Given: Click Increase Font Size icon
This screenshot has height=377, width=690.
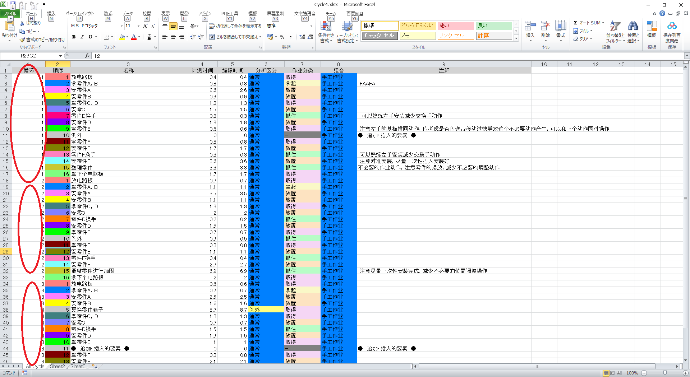Looking at the screenshot, I should [146, 26].
